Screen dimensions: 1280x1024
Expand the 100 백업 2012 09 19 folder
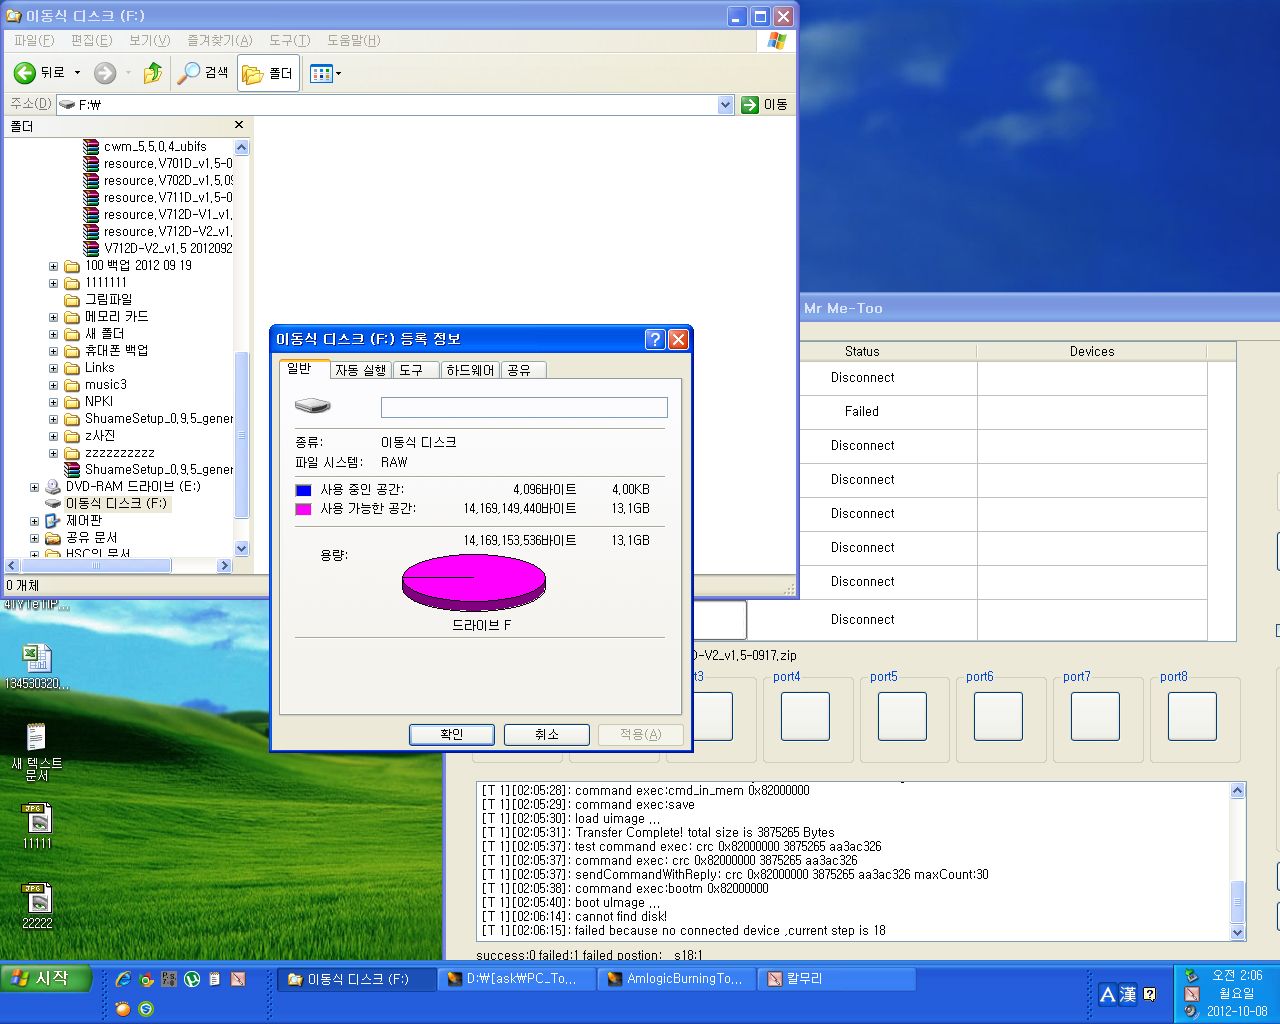[53, 267]
